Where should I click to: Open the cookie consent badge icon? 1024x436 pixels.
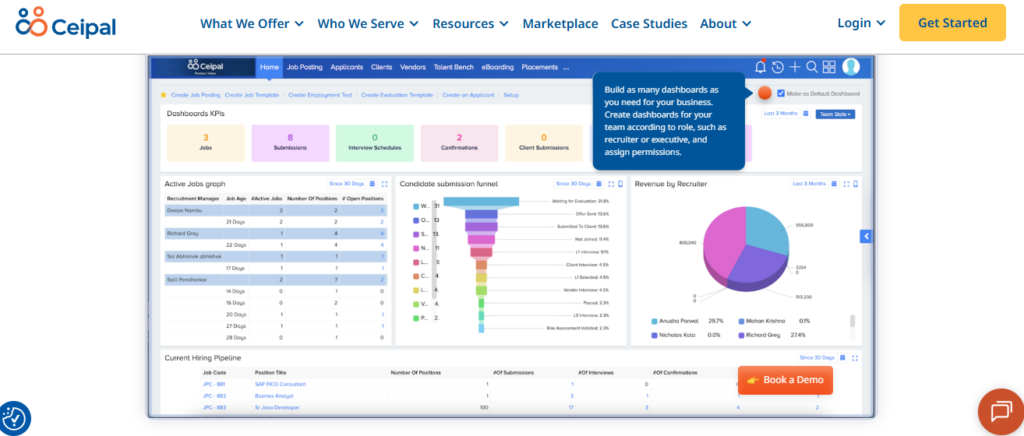coord(14,418)
